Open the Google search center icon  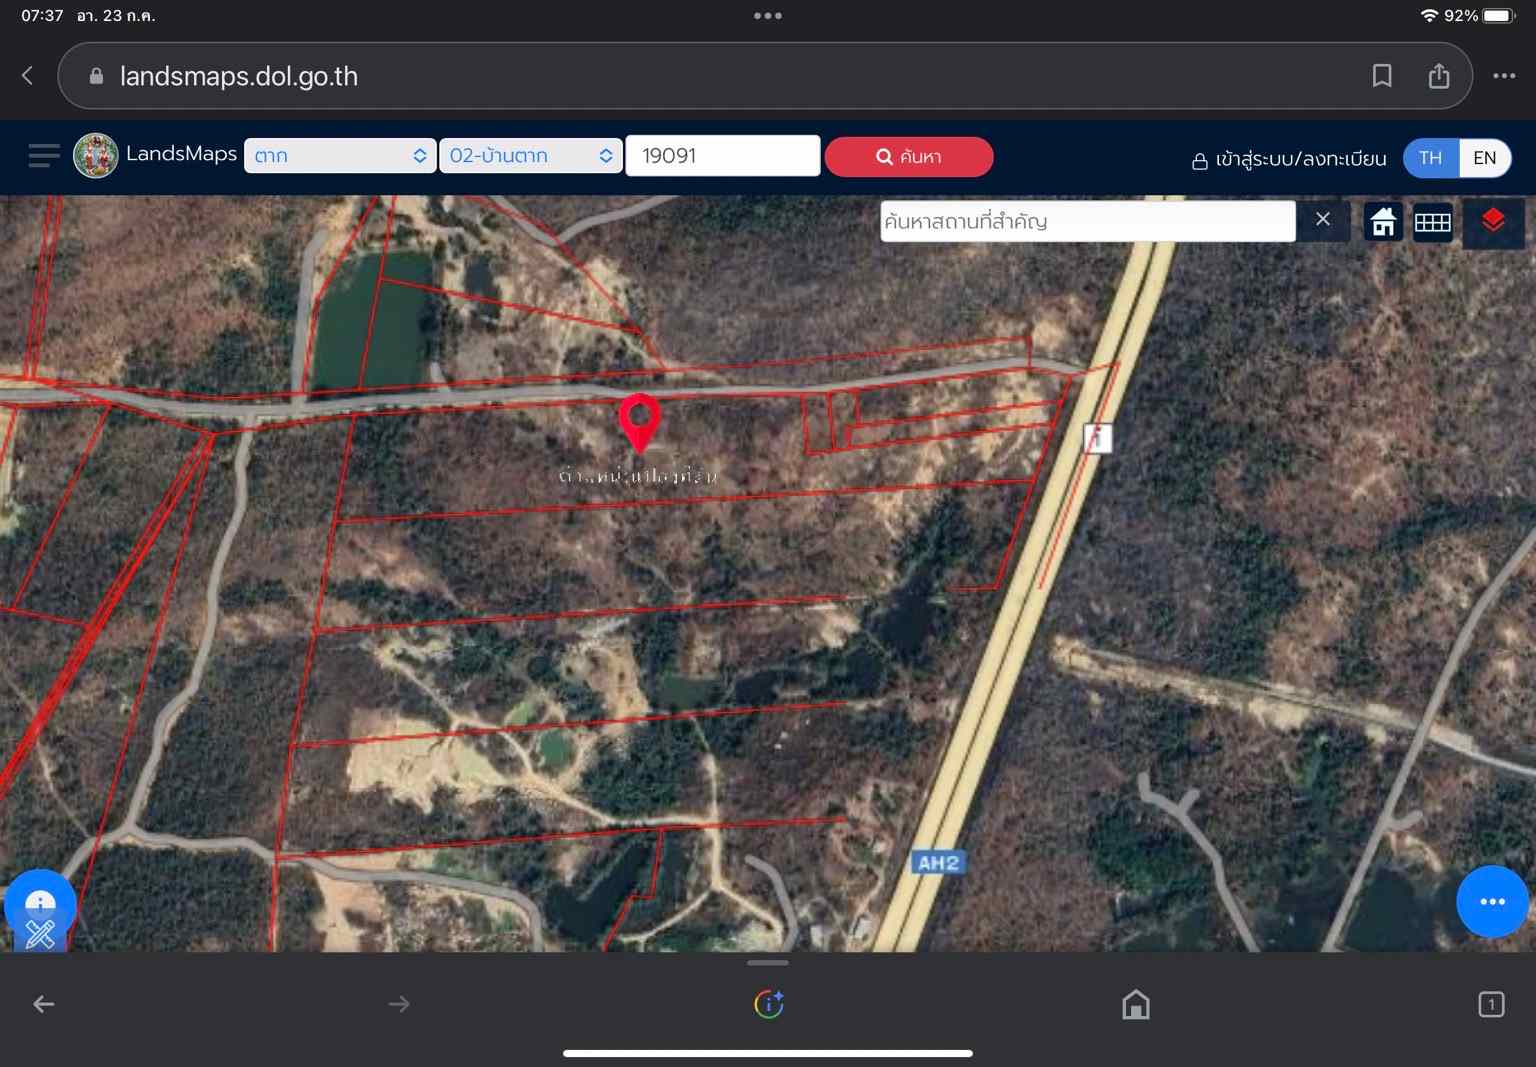768,1004
